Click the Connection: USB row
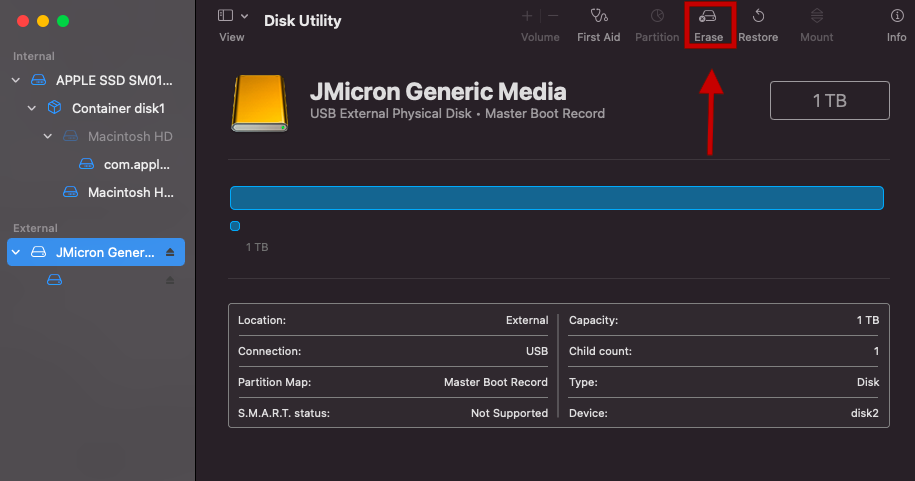Viewport: 915px width, 481px height. tap(393, 351)
